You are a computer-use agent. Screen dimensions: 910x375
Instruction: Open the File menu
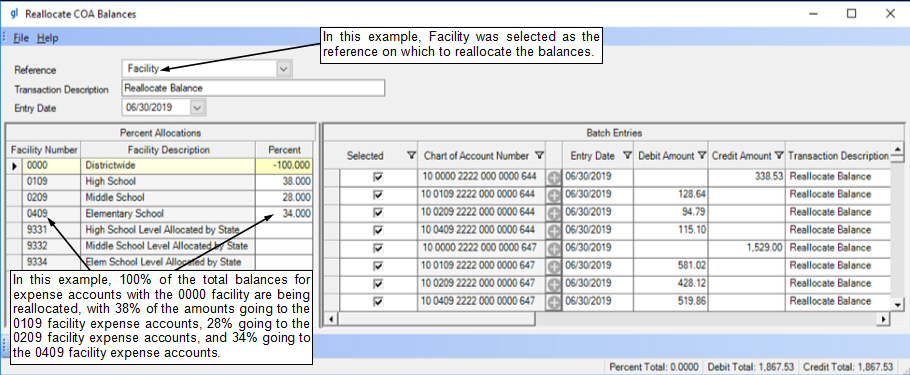(x=21, y=38)
